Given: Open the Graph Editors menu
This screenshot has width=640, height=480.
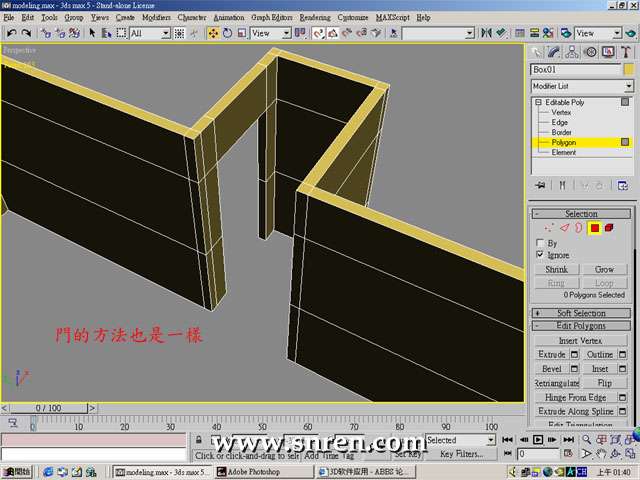Looking at the screenshot, I should tap(272, 18).
